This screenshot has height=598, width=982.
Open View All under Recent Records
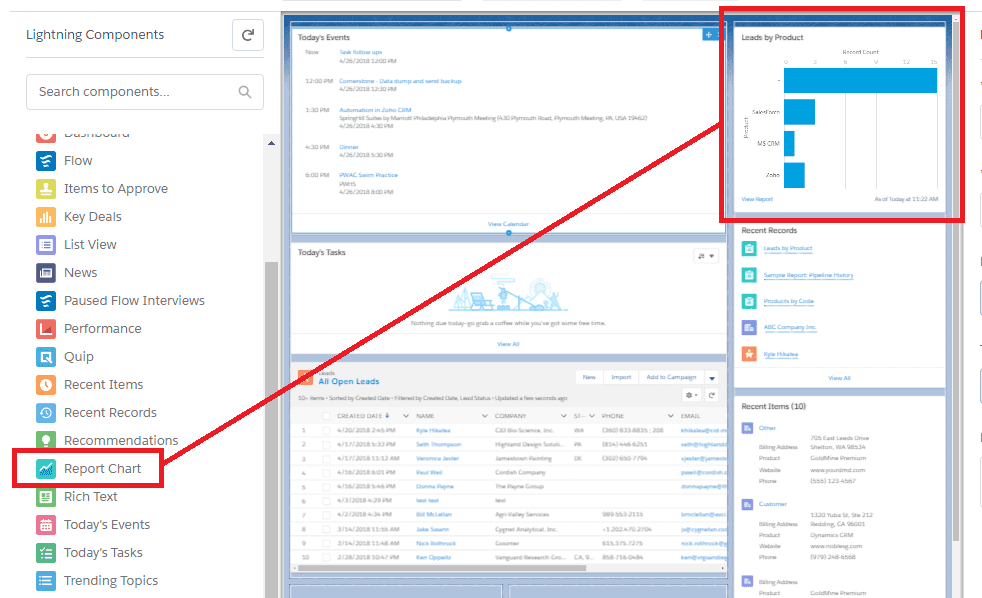tap(839, 378)
